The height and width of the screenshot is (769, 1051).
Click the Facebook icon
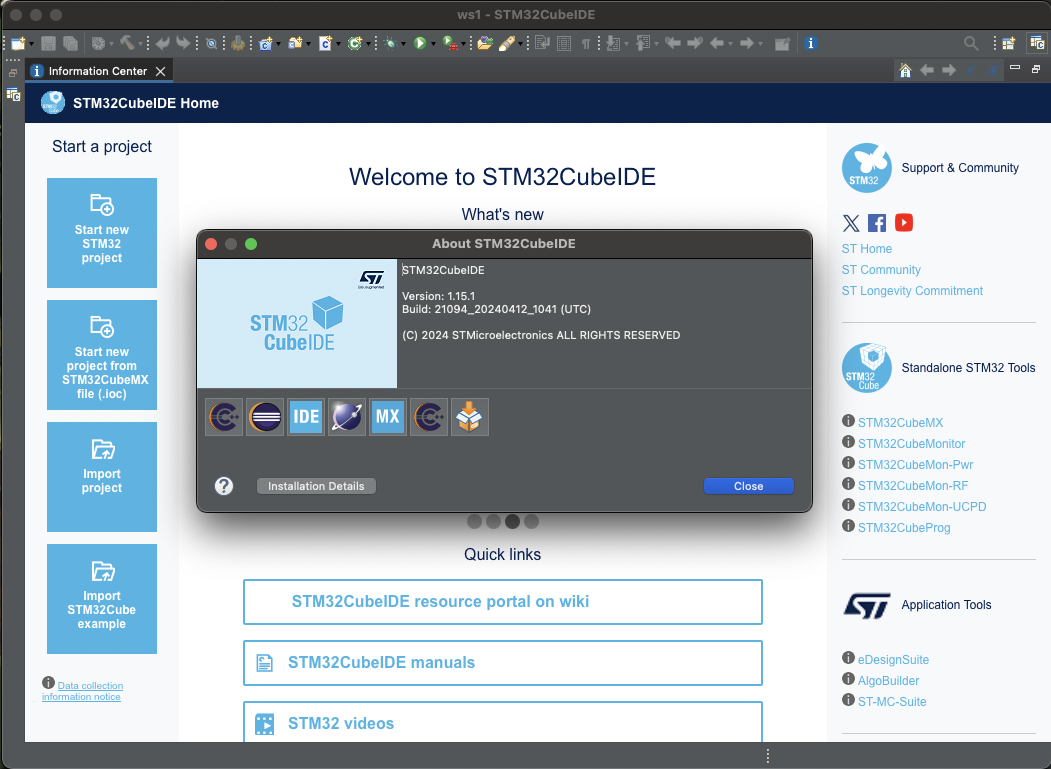click(877, 223)
